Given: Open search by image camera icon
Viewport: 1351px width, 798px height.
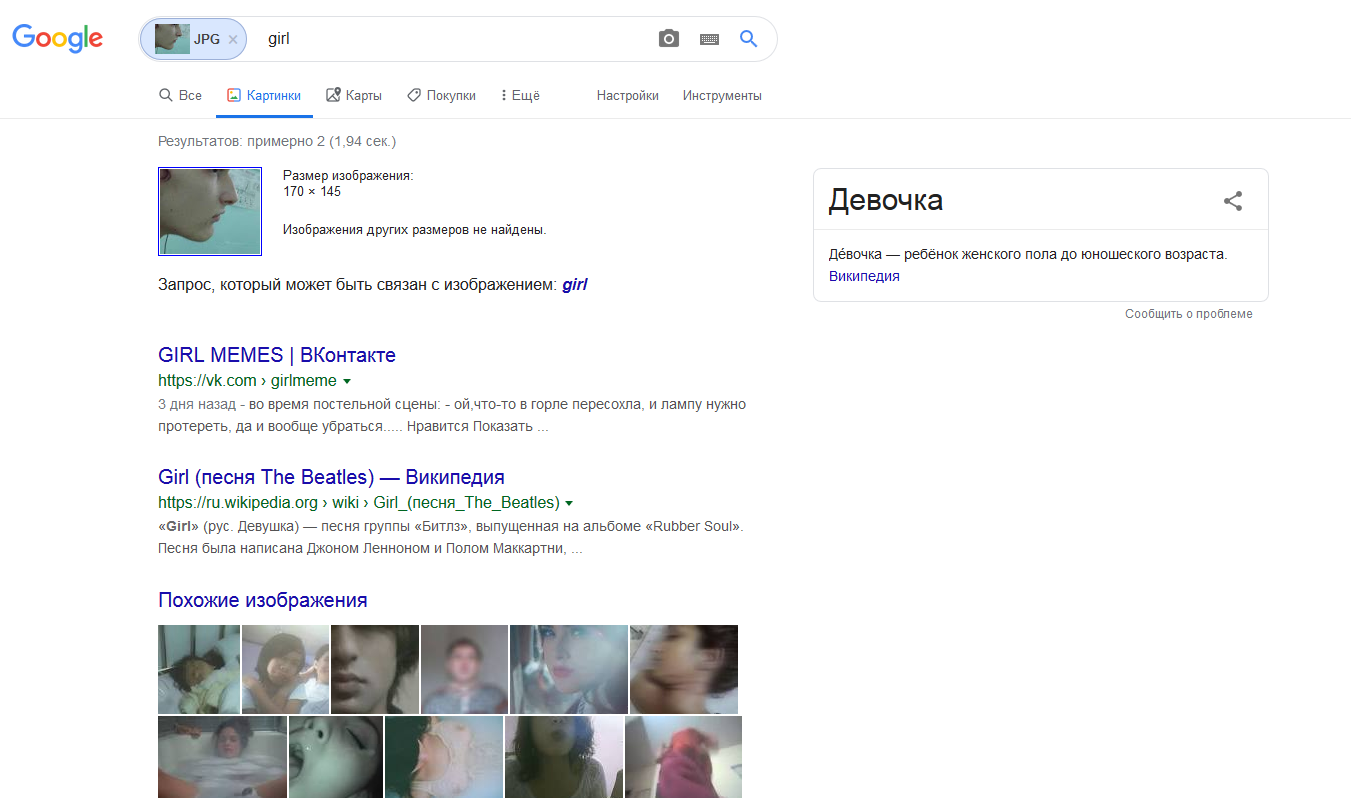Looking at the screenshot, I should pos(668,39).
